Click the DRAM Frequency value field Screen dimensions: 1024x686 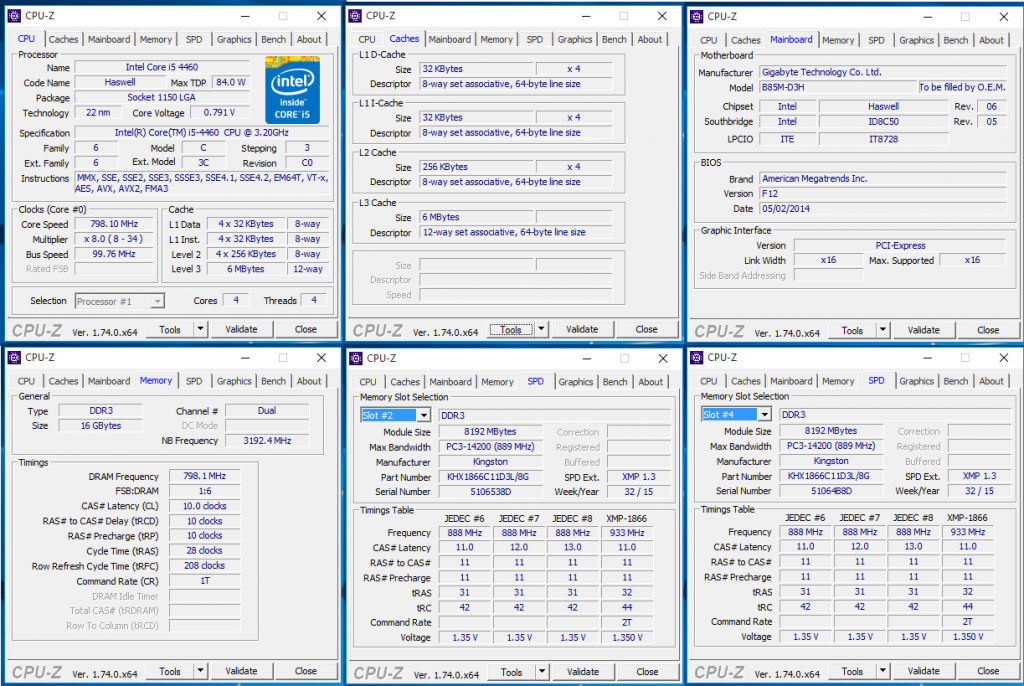coord(204,476)
